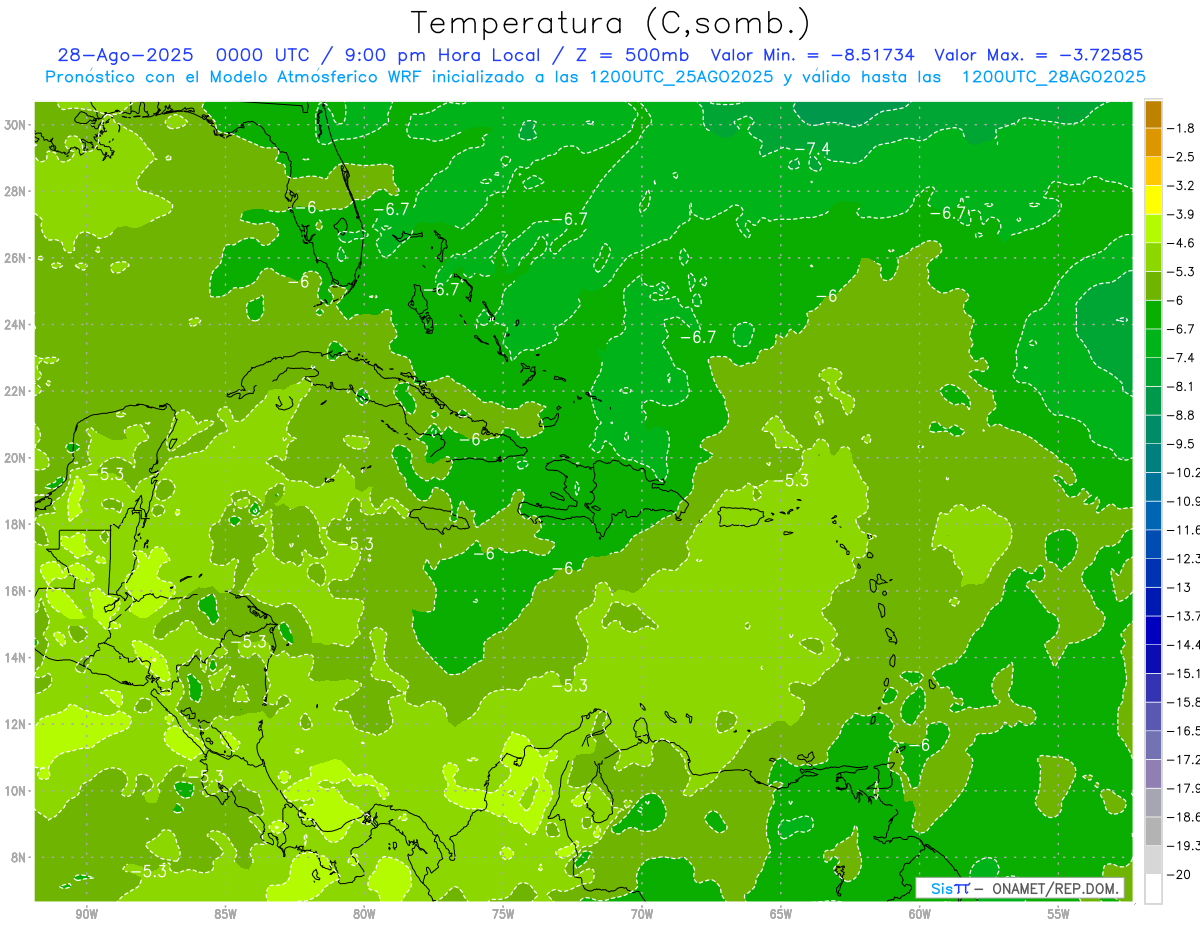
Task: Click the "18N" latitude axis label
Action: (x=16, y=524)
